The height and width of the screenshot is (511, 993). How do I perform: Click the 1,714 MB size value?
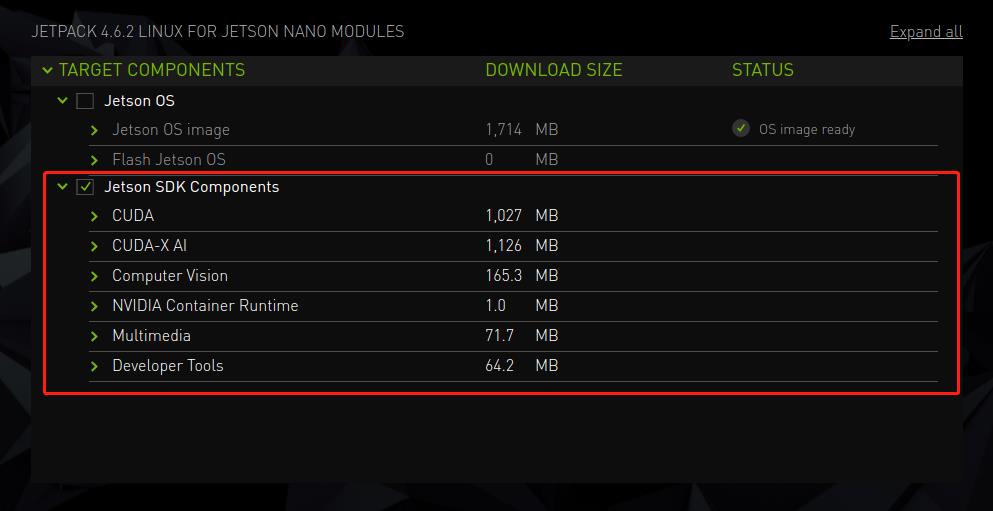tap(522, 130)
